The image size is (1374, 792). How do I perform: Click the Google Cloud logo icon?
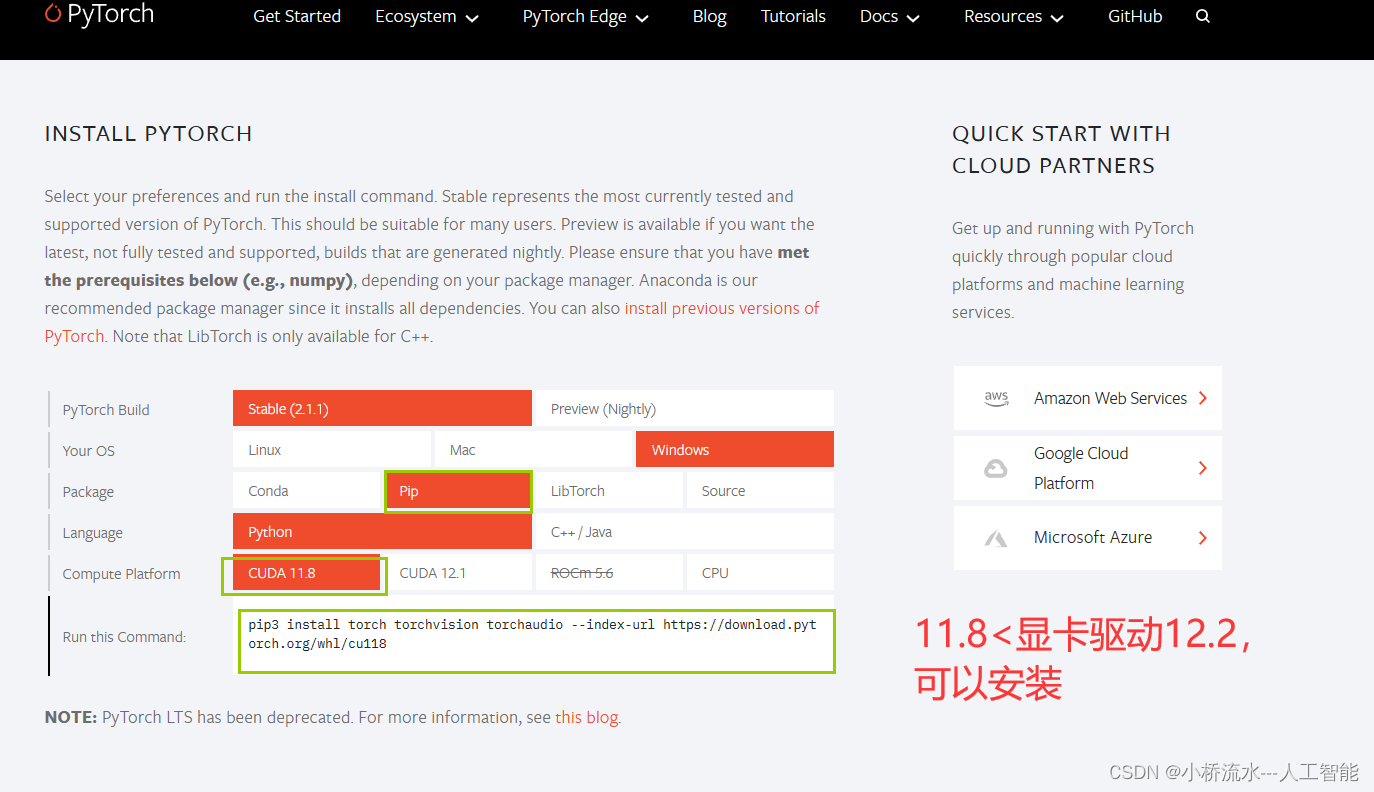coord(996,468)
